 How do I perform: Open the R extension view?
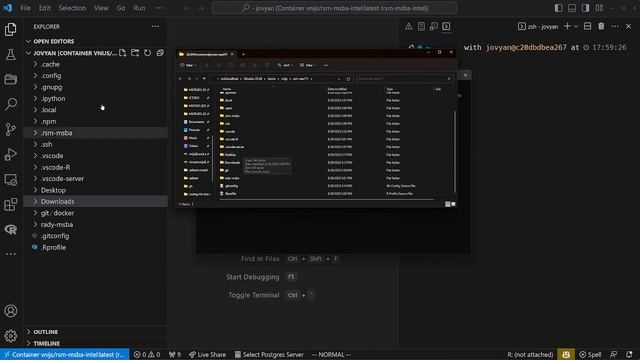11,229
